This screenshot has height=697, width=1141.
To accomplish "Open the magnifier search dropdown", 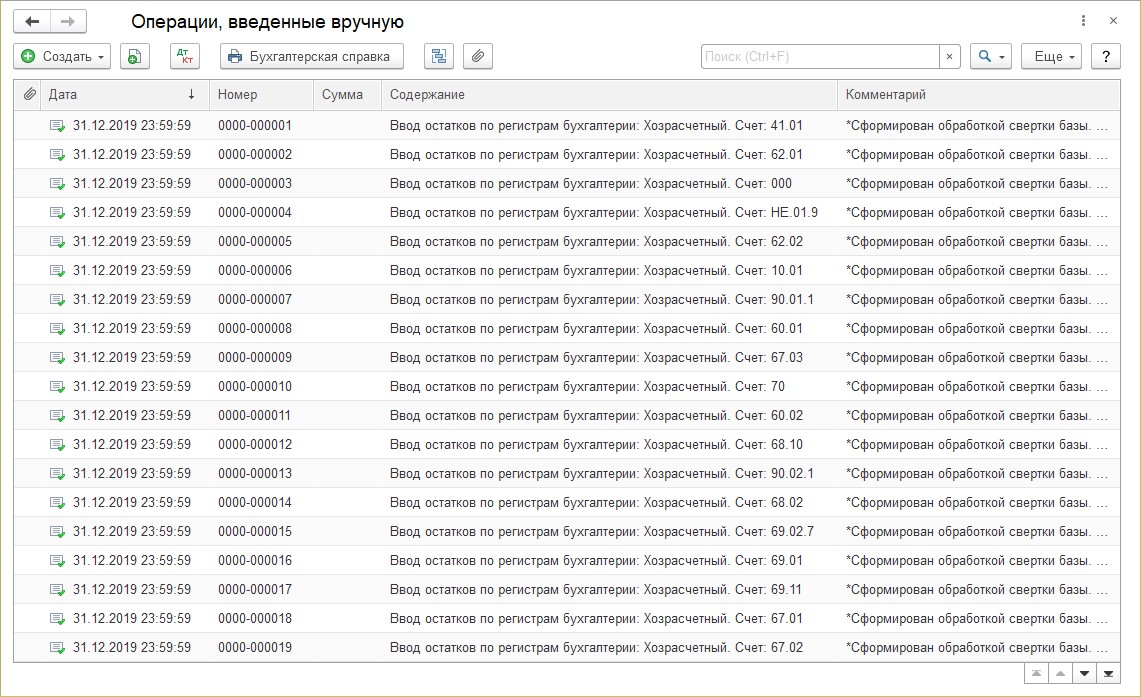I will coord(991,56).
